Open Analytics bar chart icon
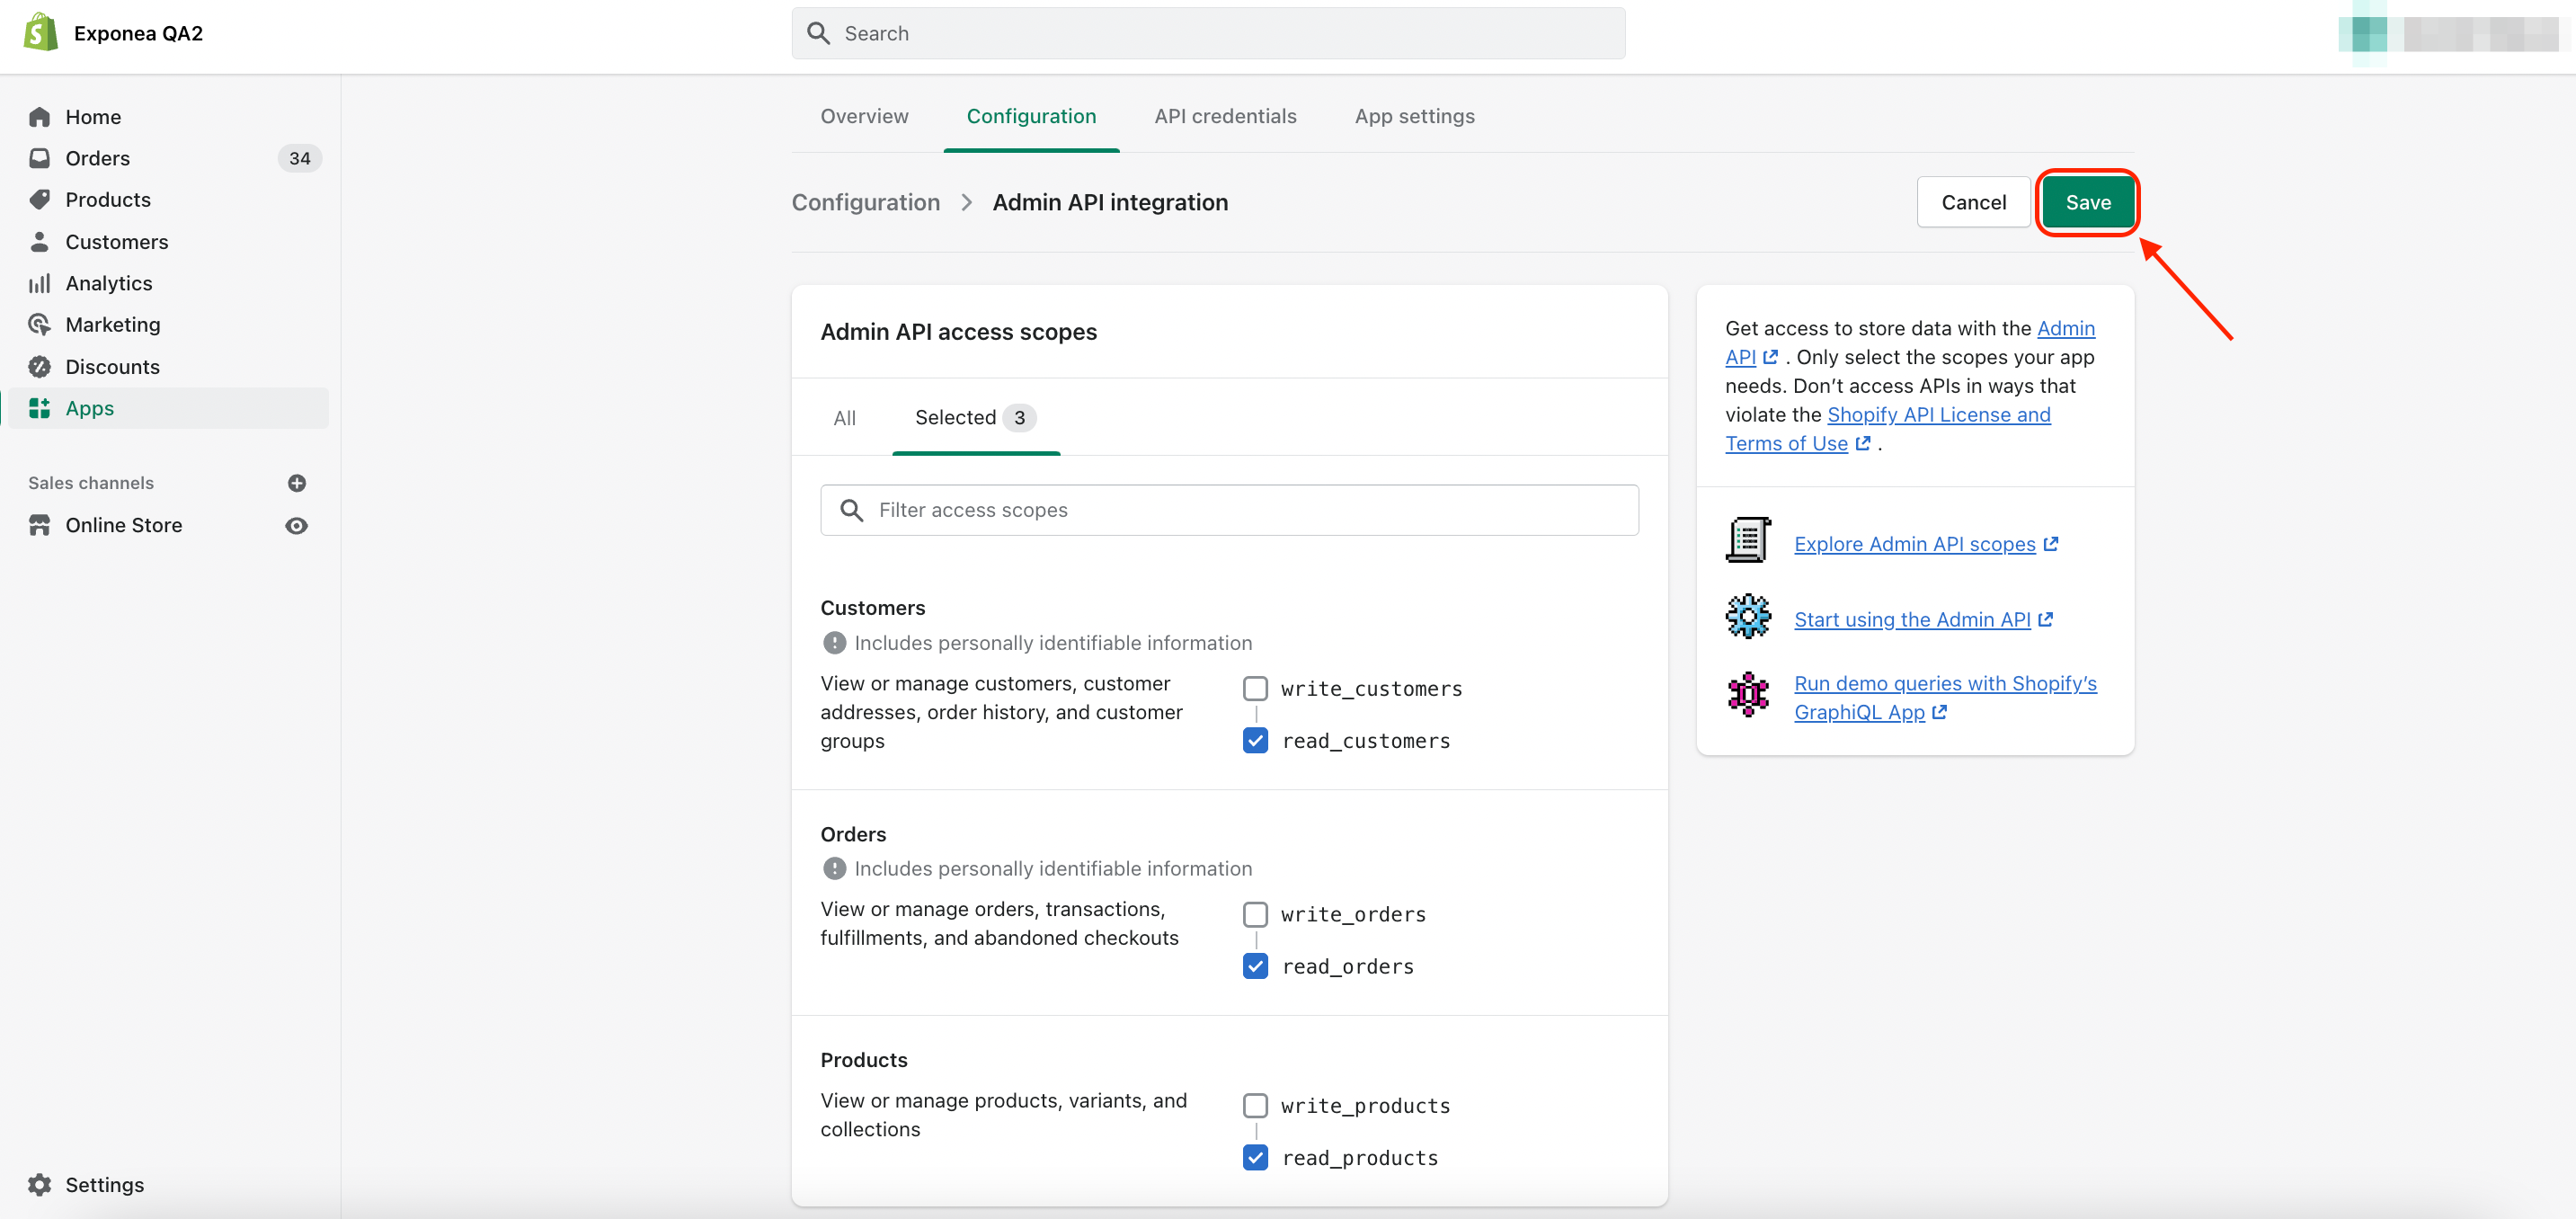The height and width of the screenshot is (1219, 2576). [x=39, y=283]
